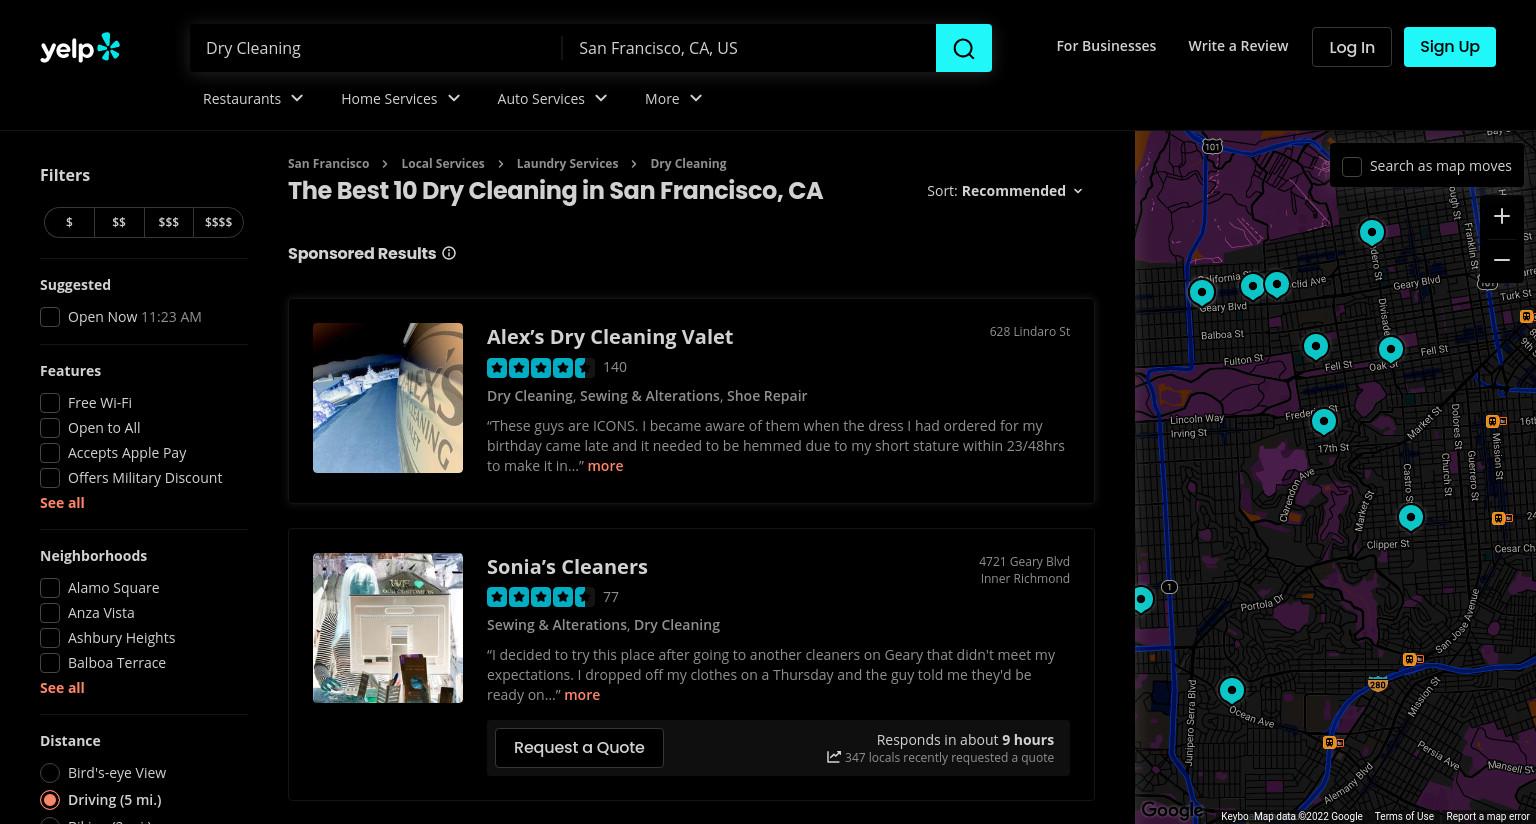Expand Restaurants dropdown menu
1536x824 pixels.
click(x=253, y=99)
